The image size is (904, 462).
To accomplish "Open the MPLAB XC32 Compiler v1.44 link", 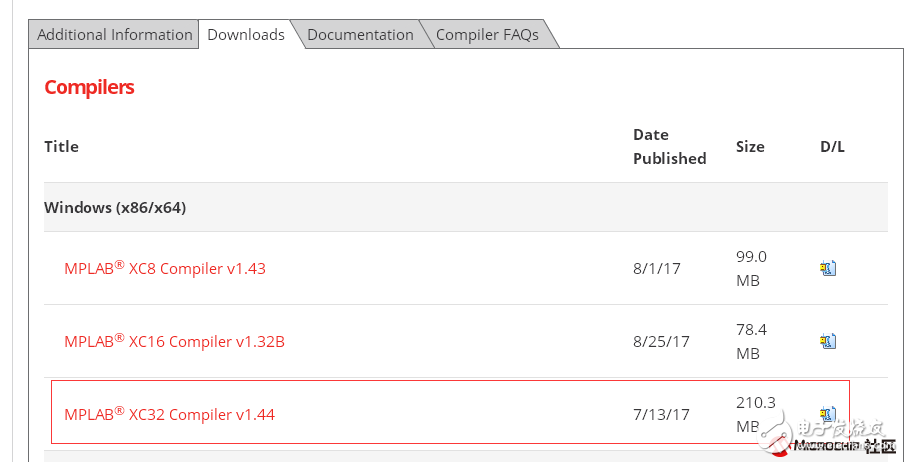I will [x=169, y=414].
